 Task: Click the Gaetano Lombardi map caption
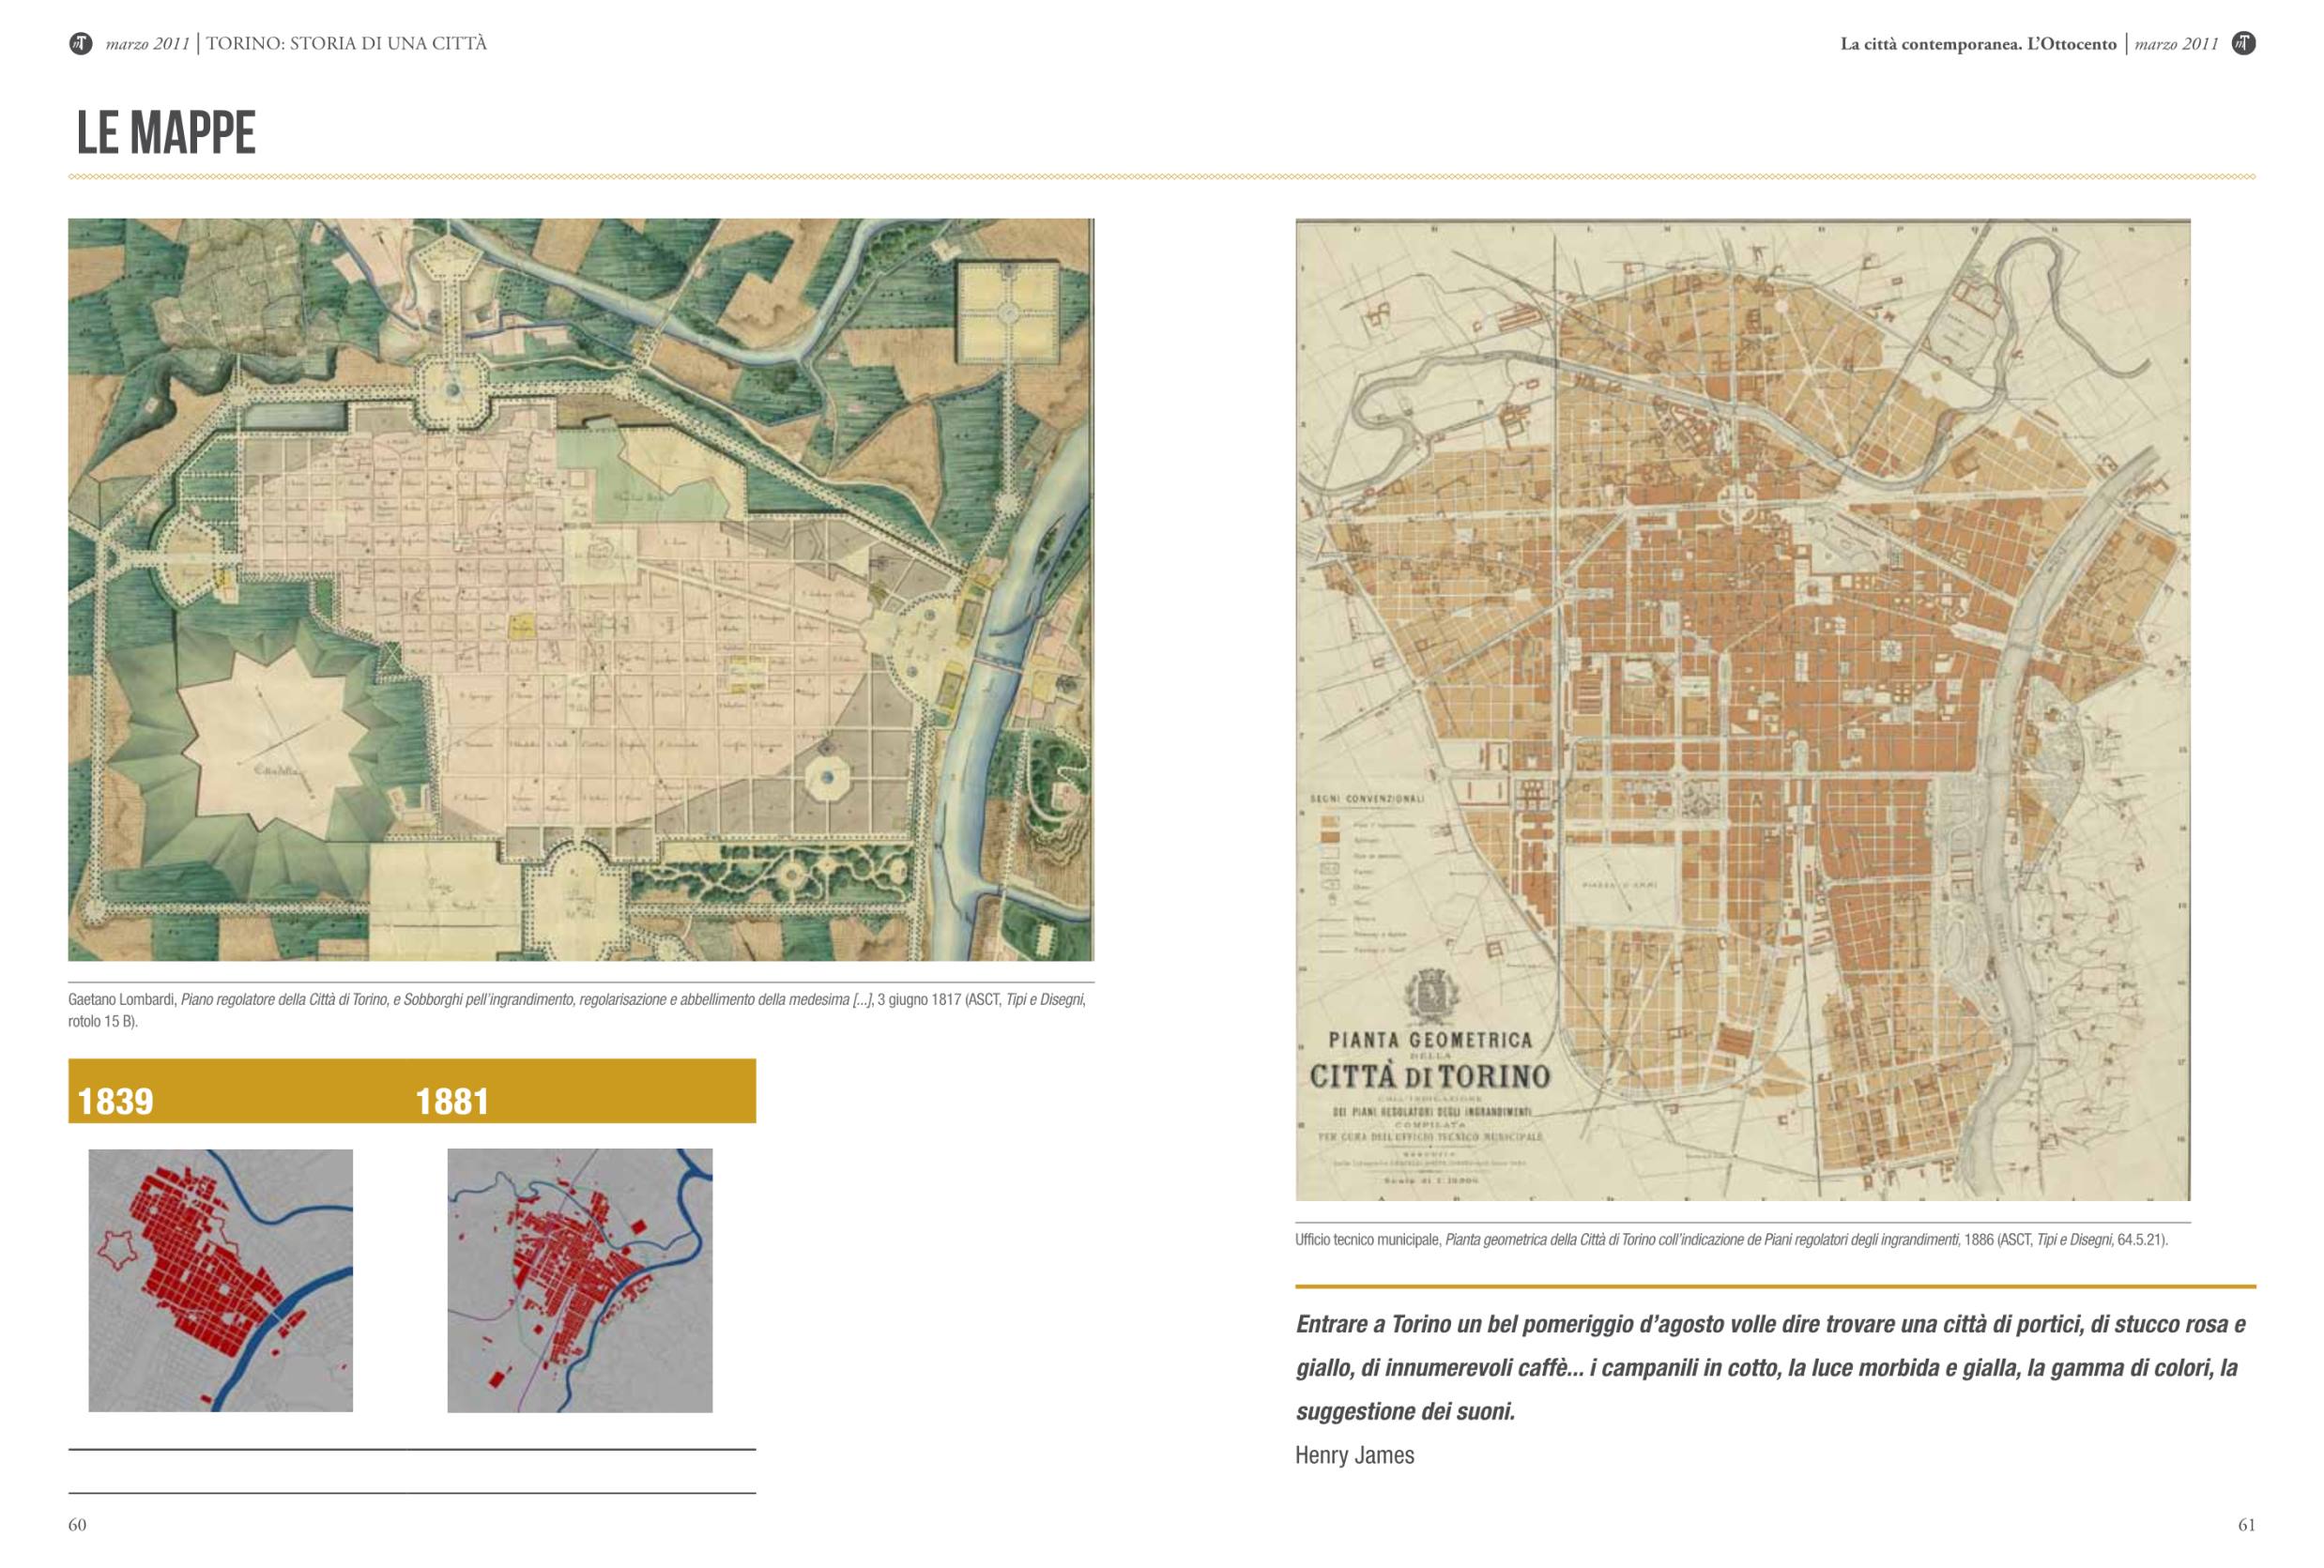pyautogui.click(x=577, y=1009)
